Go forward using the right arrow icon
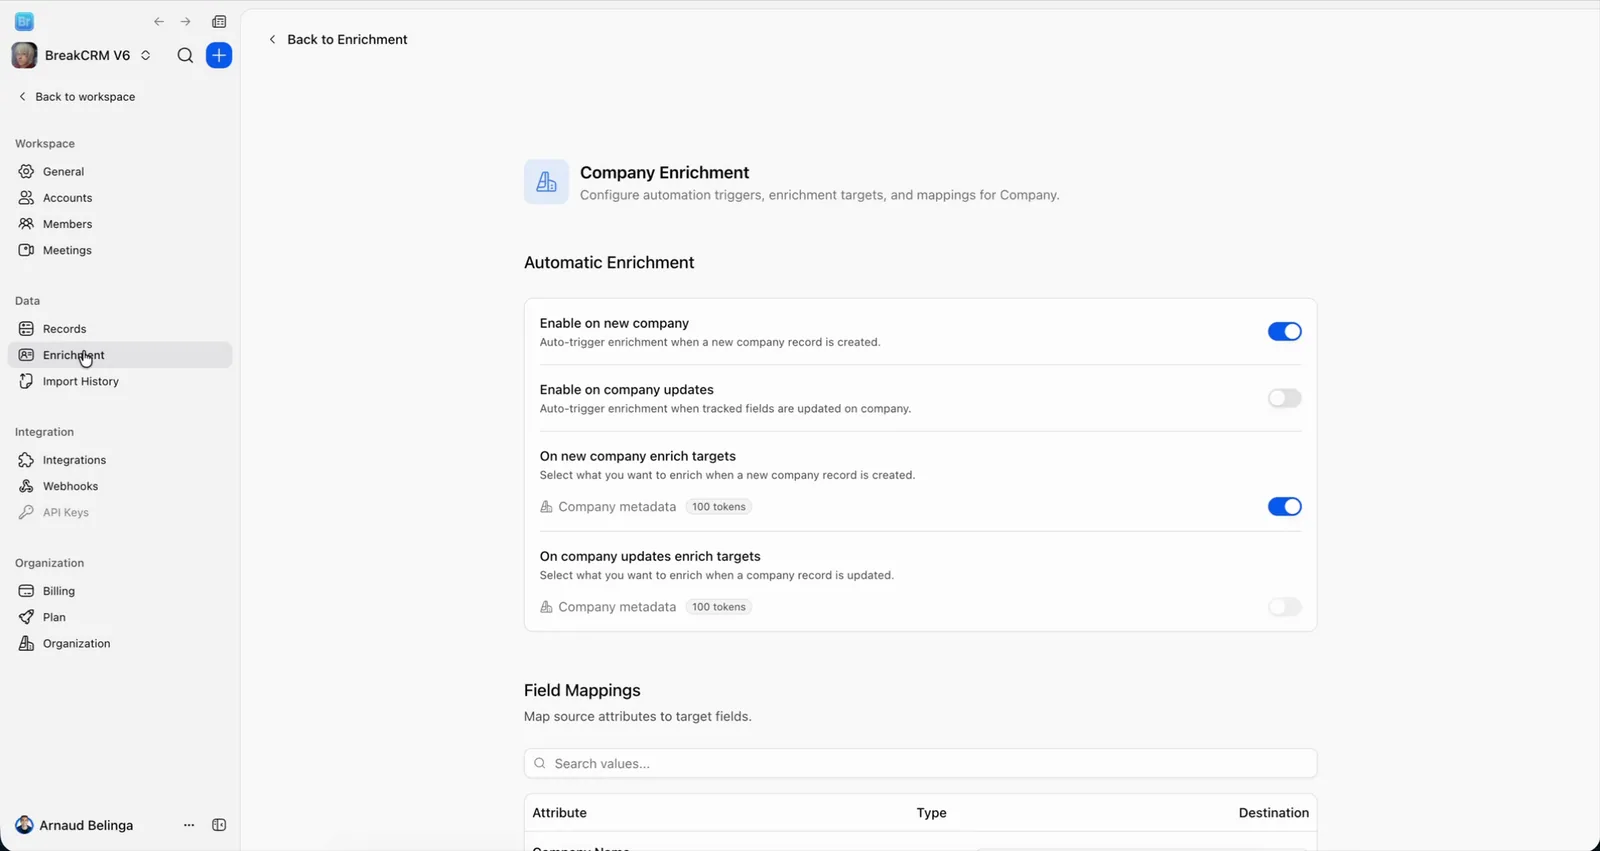1600x851 pixels. click(185, 22)
